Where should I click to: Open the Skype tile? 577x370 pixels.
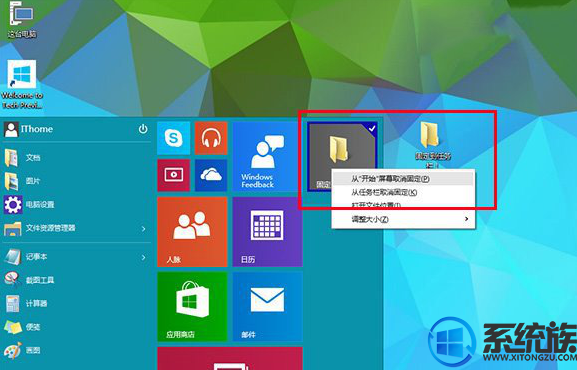tap(174, 138)
